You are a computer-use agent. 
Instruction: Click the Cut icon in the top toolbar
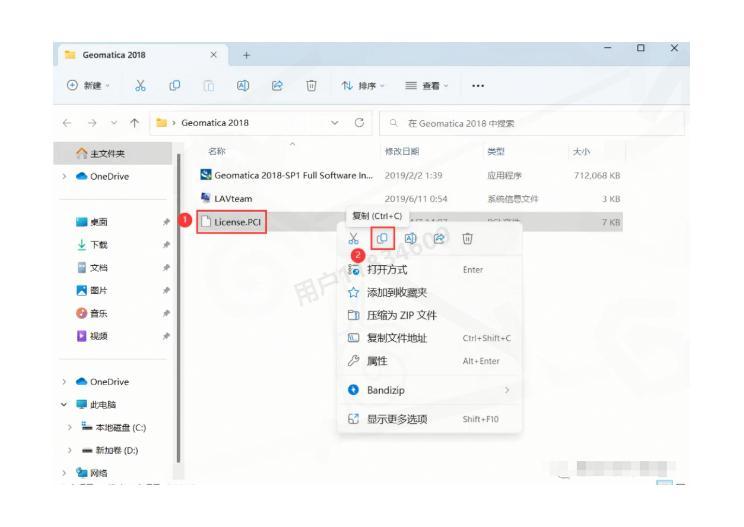pyautogui.click(x=140, y=86)
